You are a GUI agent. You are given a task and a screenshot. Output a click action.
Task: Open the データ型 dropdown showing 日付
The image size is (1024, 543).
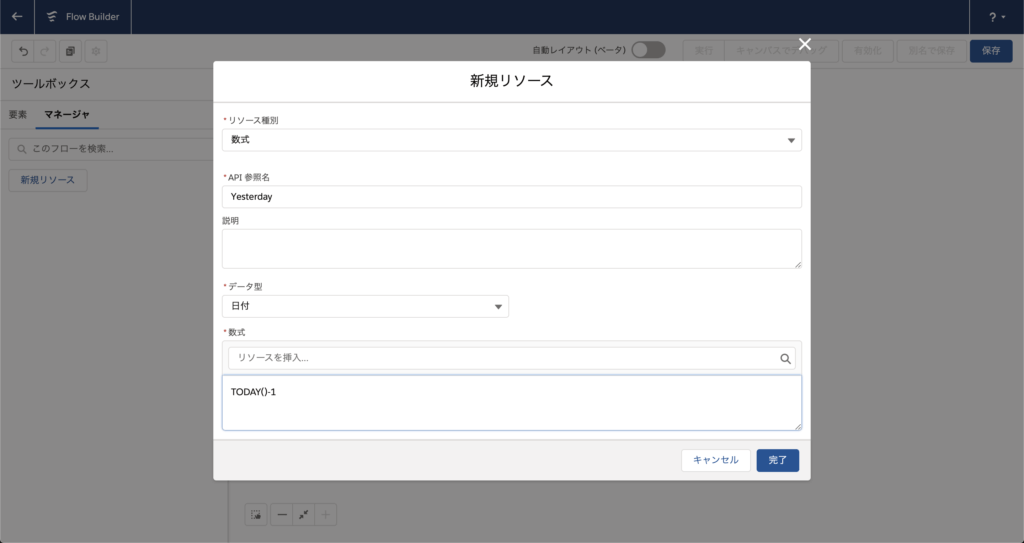click(x=365, y=306)
